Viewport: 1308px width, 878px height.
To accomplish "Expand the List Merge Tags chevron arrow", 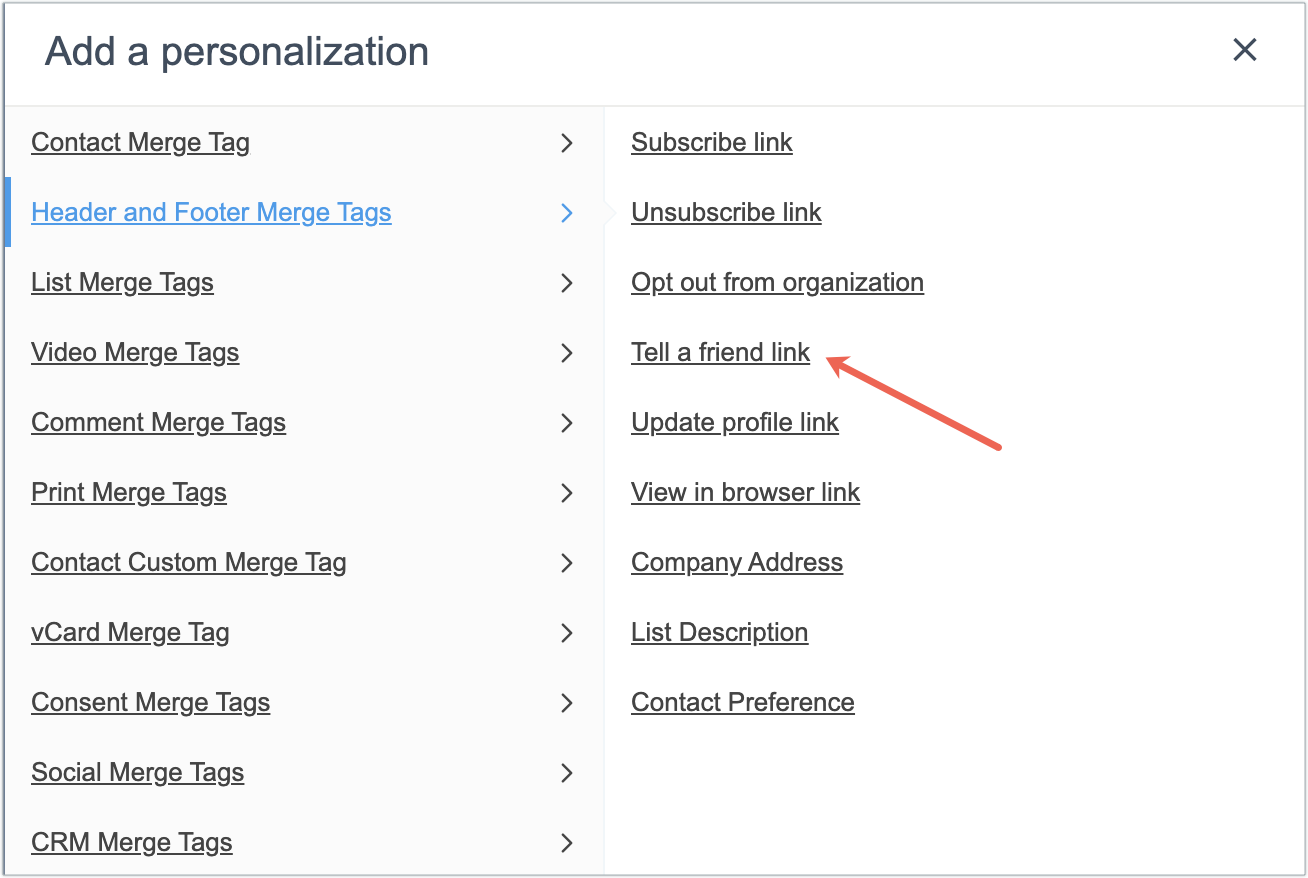I will click(x=567, y=283).
